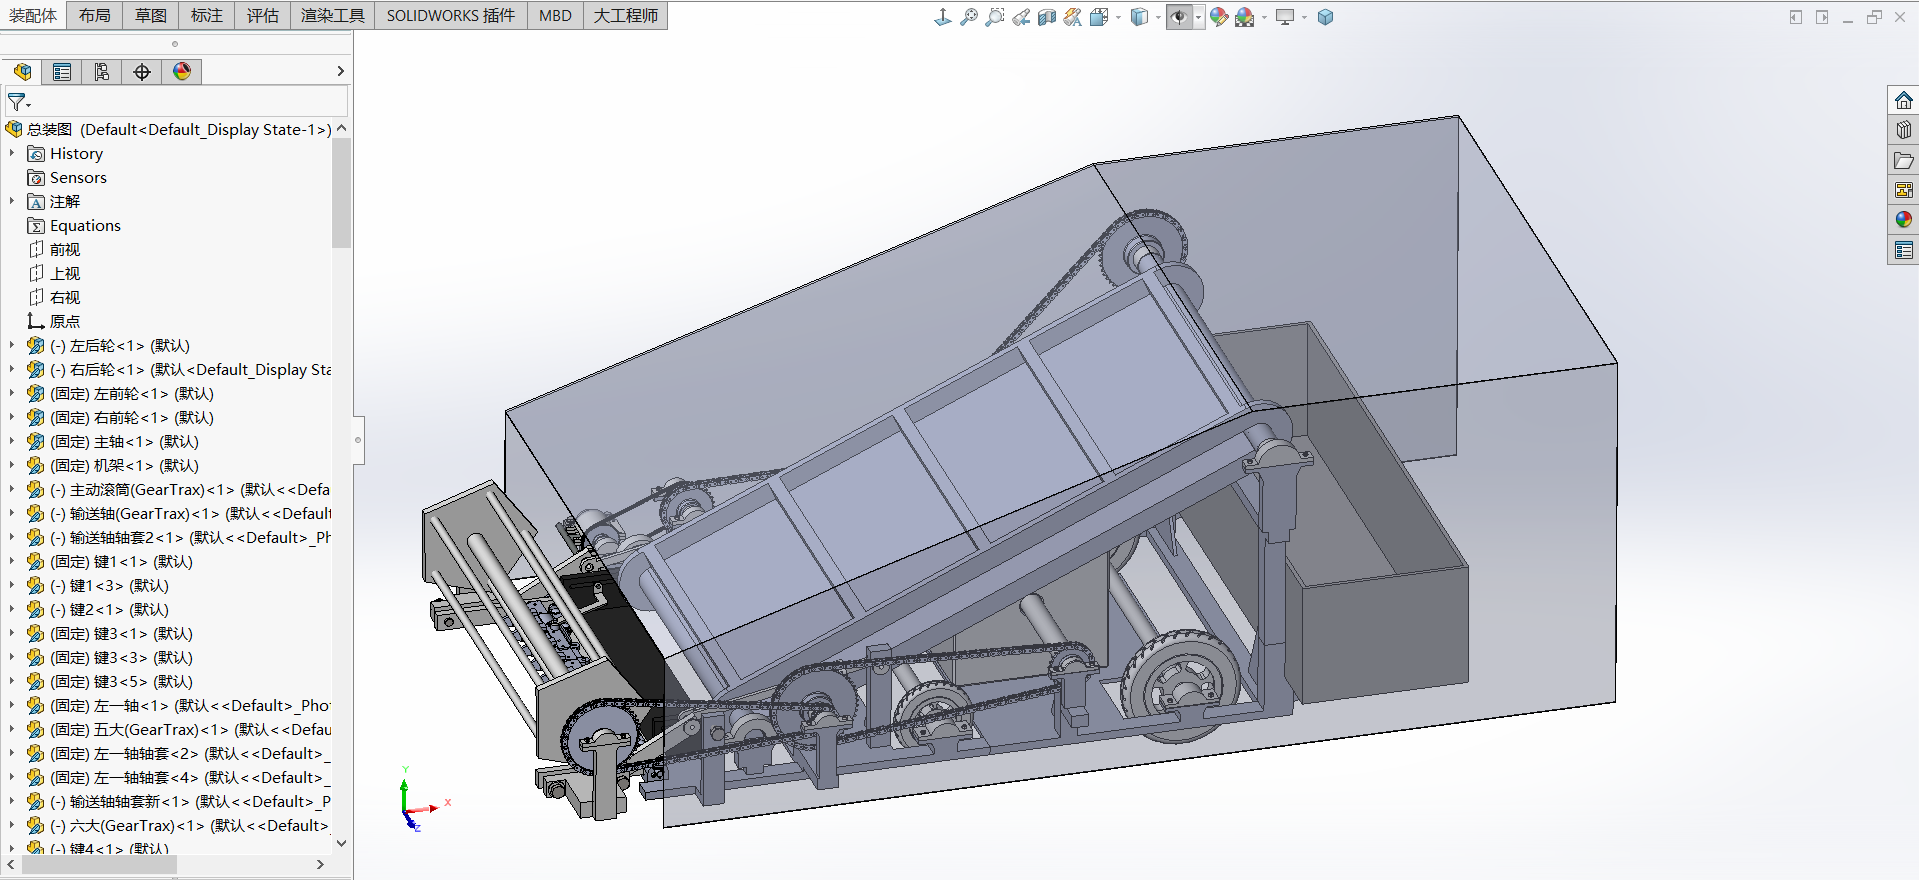The image size is (1919, 880).
Task: Open the View Palette task pane icon
Action: pos(1903,190)
